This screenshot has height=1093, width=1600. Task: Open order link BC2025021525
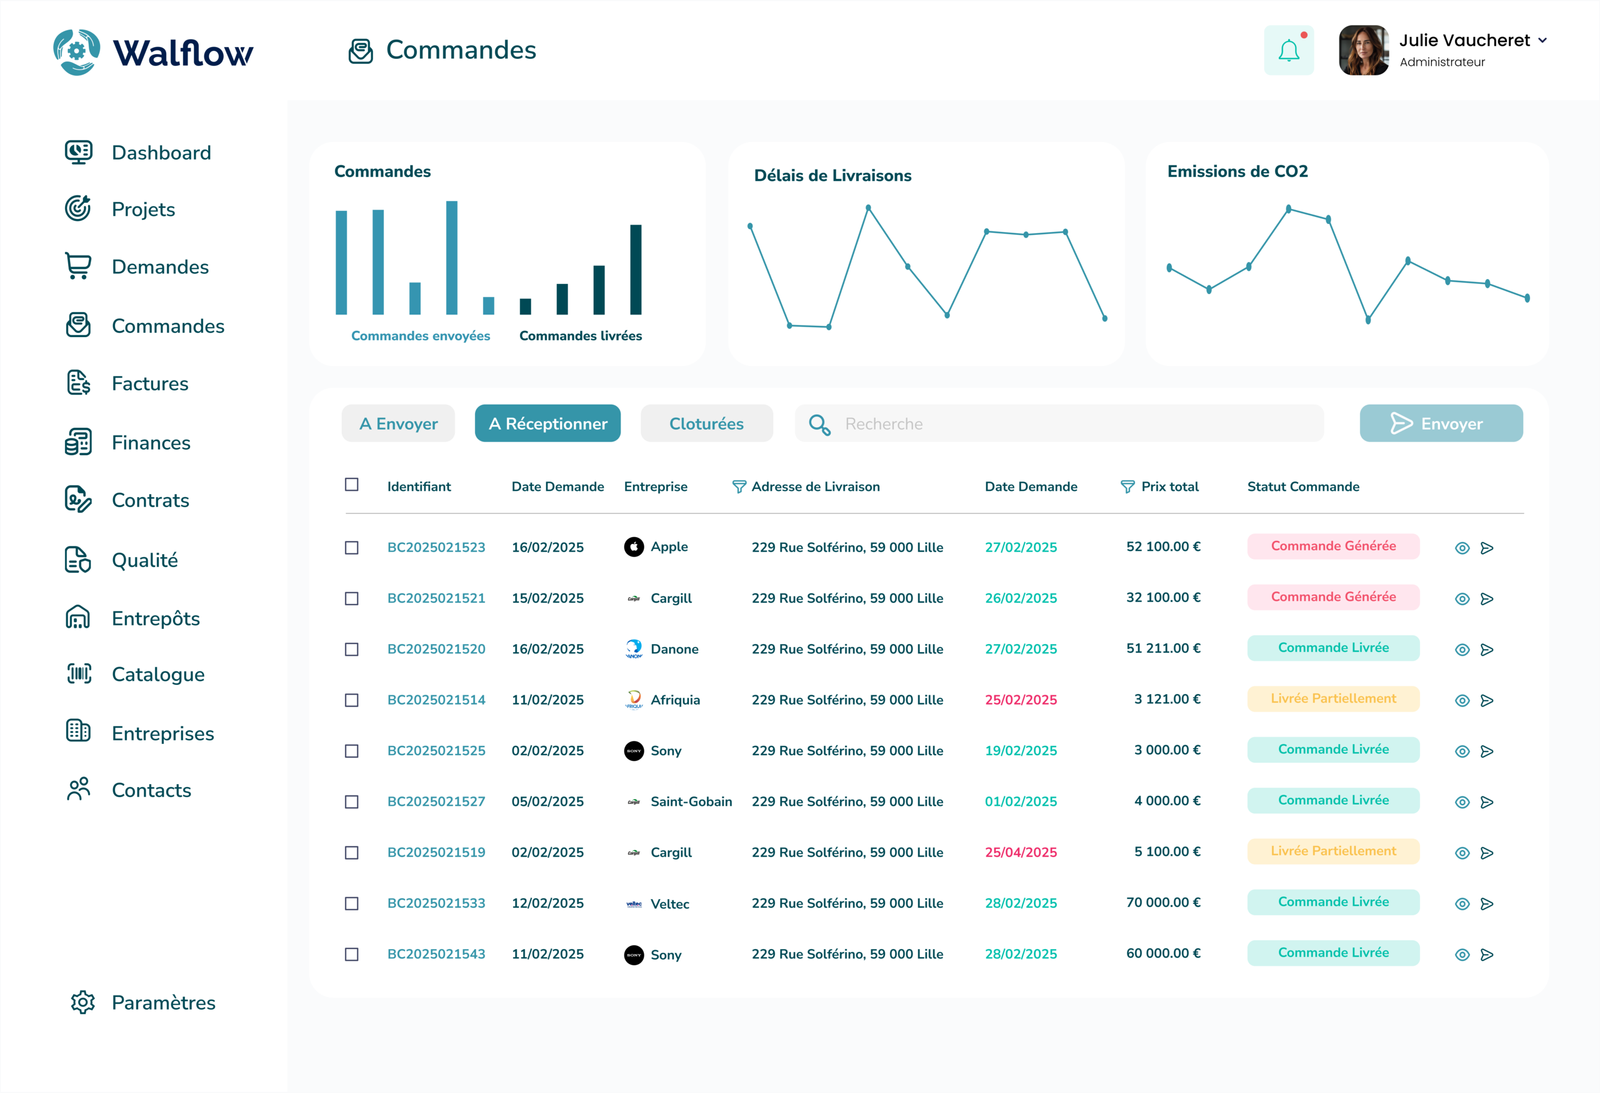tap(436, 751)
